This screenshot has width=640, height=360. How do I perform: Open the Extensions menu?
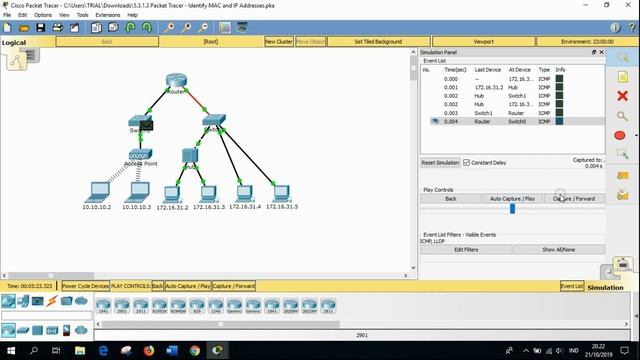pyautogui.click(x=108, y=15)
